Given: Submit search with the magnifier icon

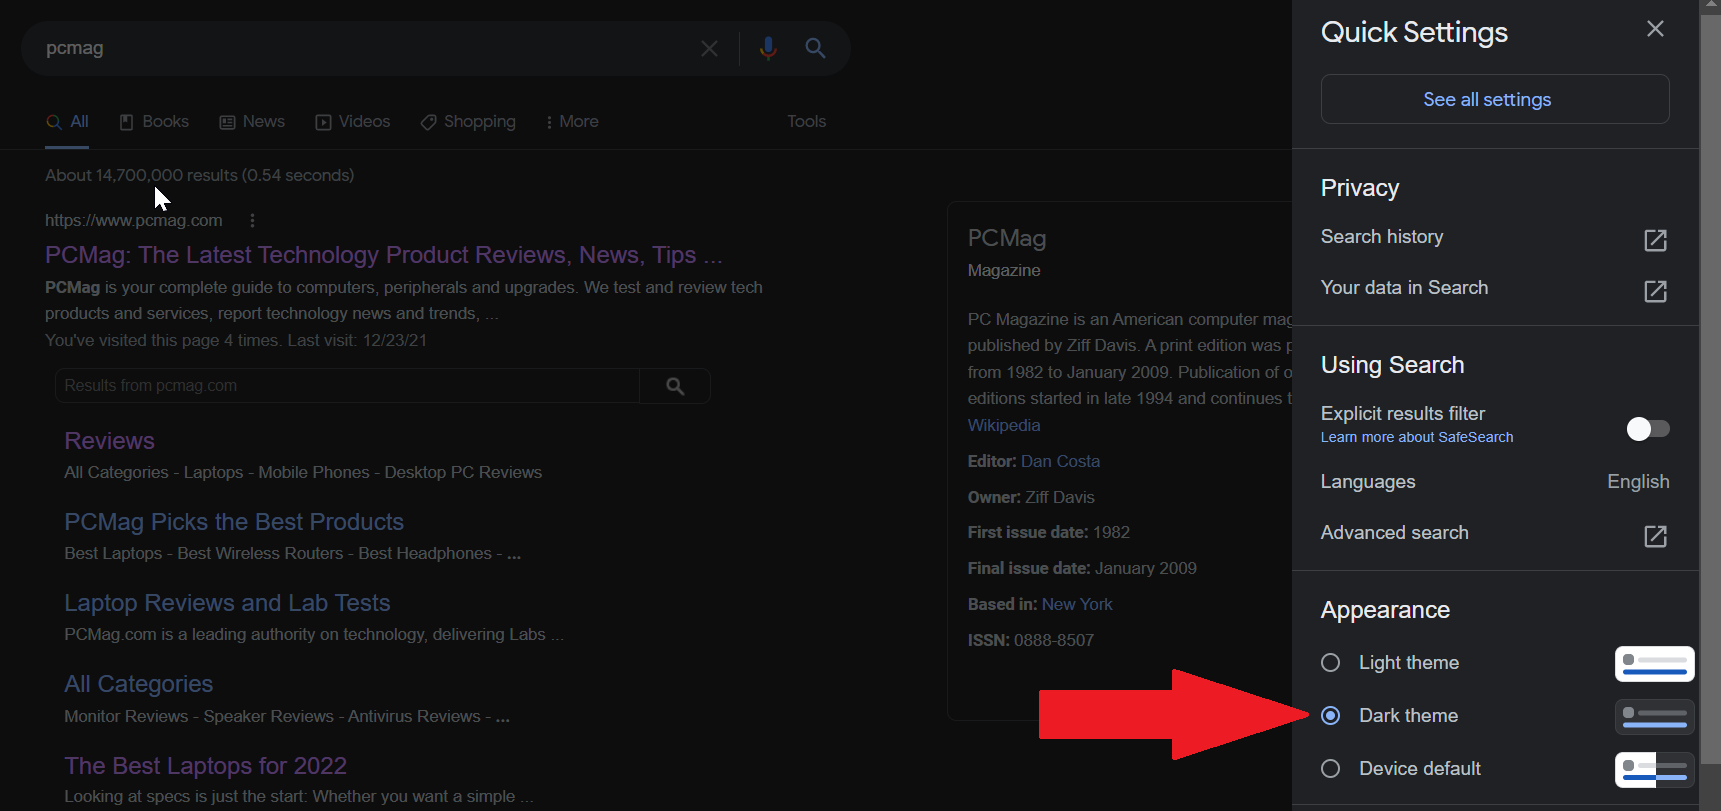Looking at the screenshot, I should (815, 48).
